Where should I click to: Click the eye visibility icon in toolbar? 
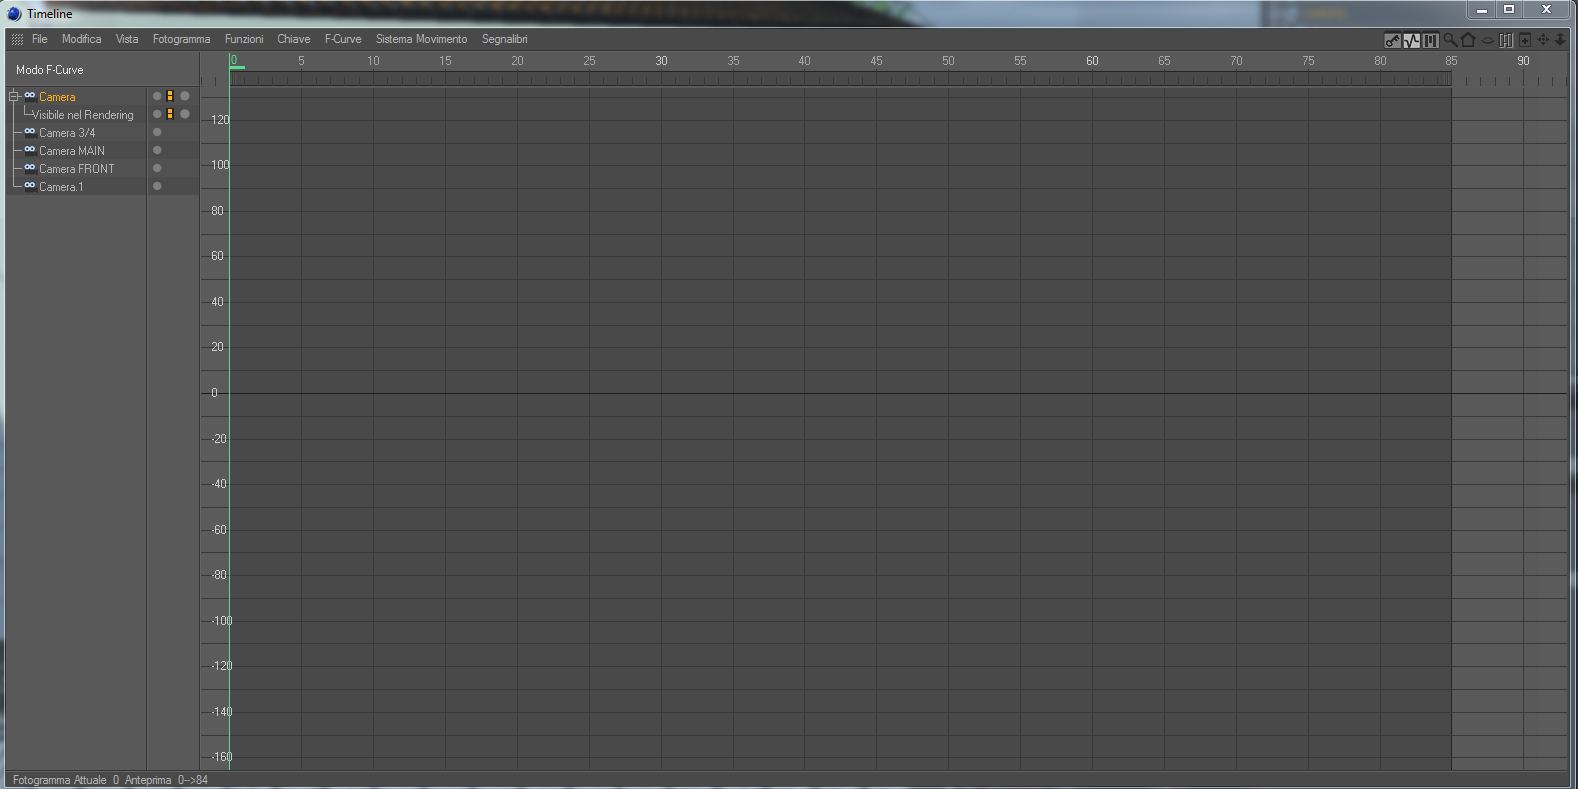pos(1487,40)
